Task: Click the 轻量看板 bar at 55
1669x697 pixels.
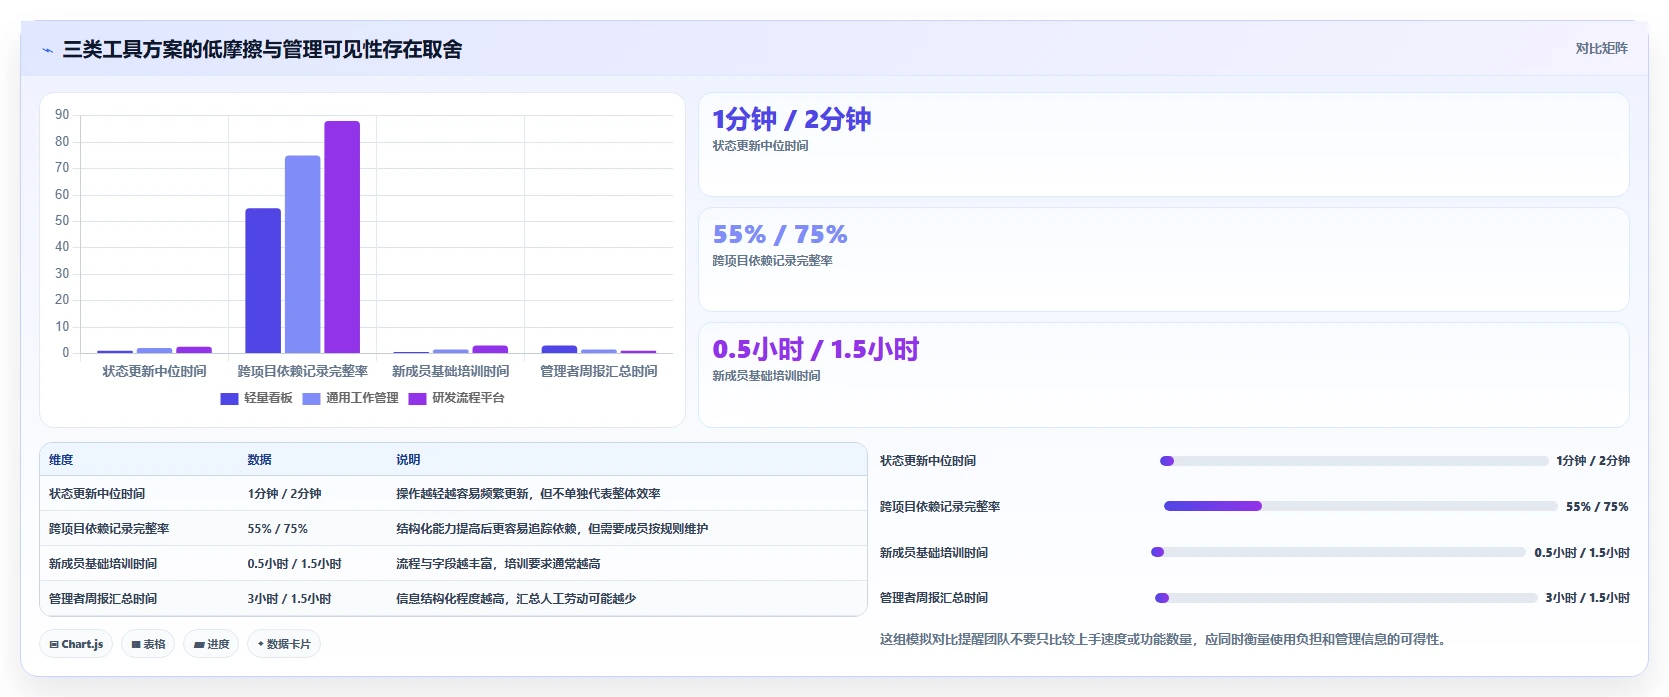Action: (263, 281)
